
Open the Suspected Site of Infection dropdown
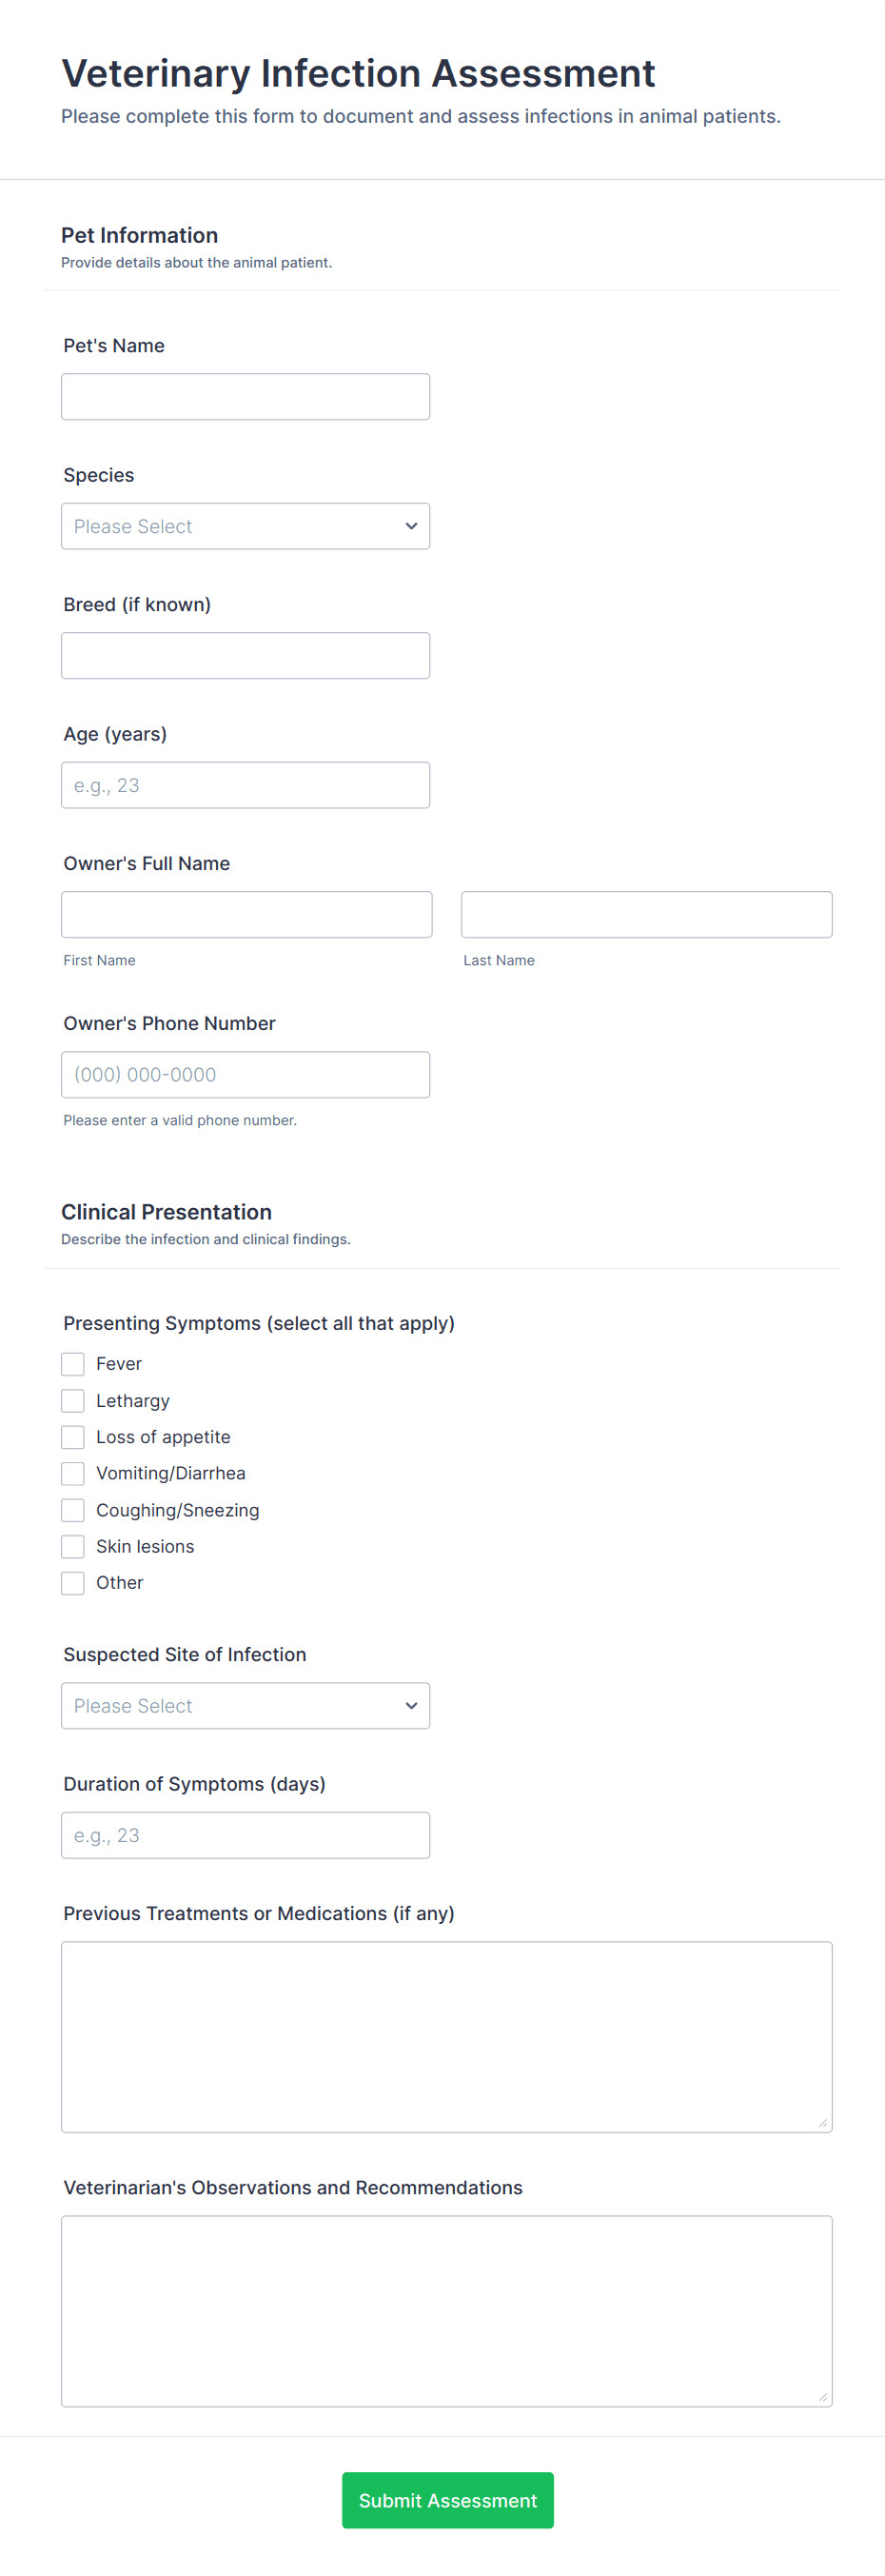click(x=245, y=1705)
